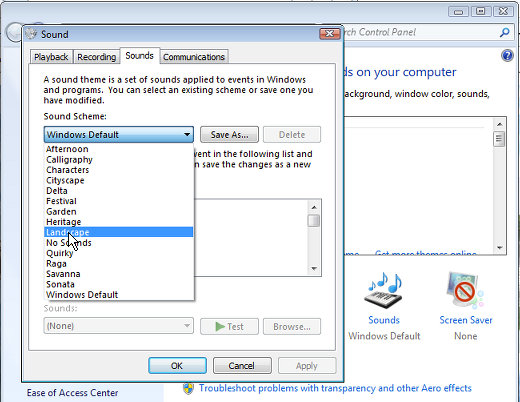This screenshot has height=402, width=520.
Task: Pick Quirky from the list
Action: coord(119,253)
